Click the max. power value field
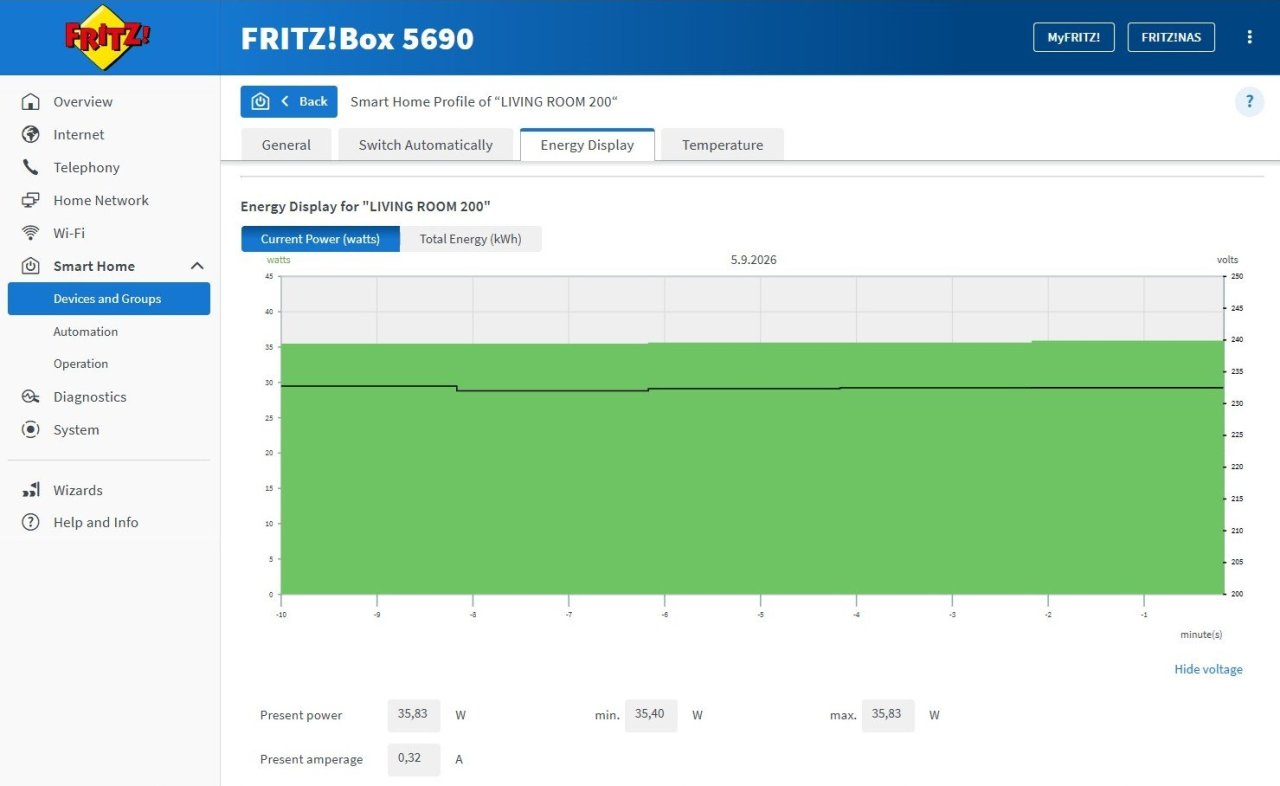This screenshot has width=1280, height=786. tap(888, 715)
